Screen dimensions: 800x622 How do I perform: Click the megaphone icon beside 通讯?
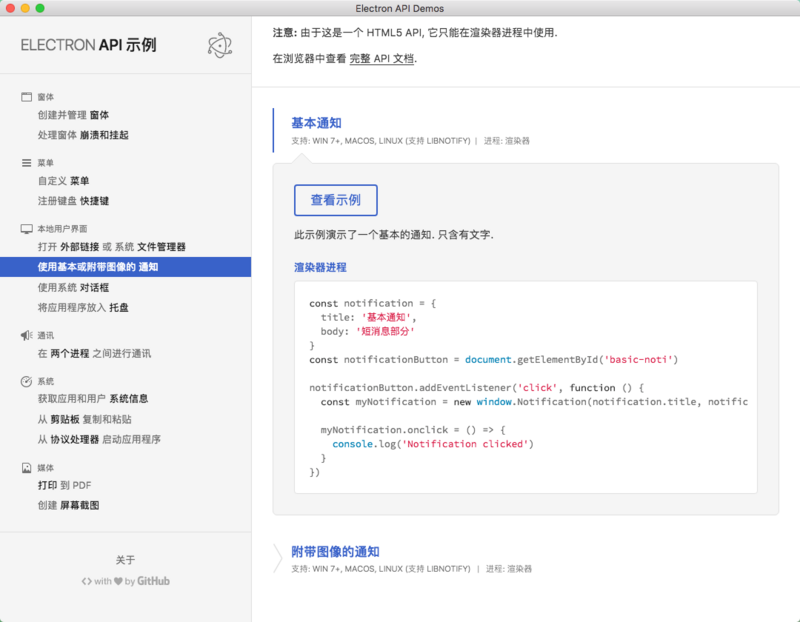pyautogui.click(x=27, y=335)
